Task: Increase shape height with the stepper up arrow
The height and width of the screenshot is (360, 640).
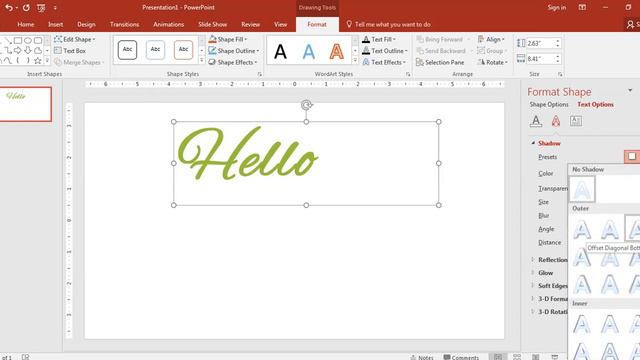Action: [558, 41]
